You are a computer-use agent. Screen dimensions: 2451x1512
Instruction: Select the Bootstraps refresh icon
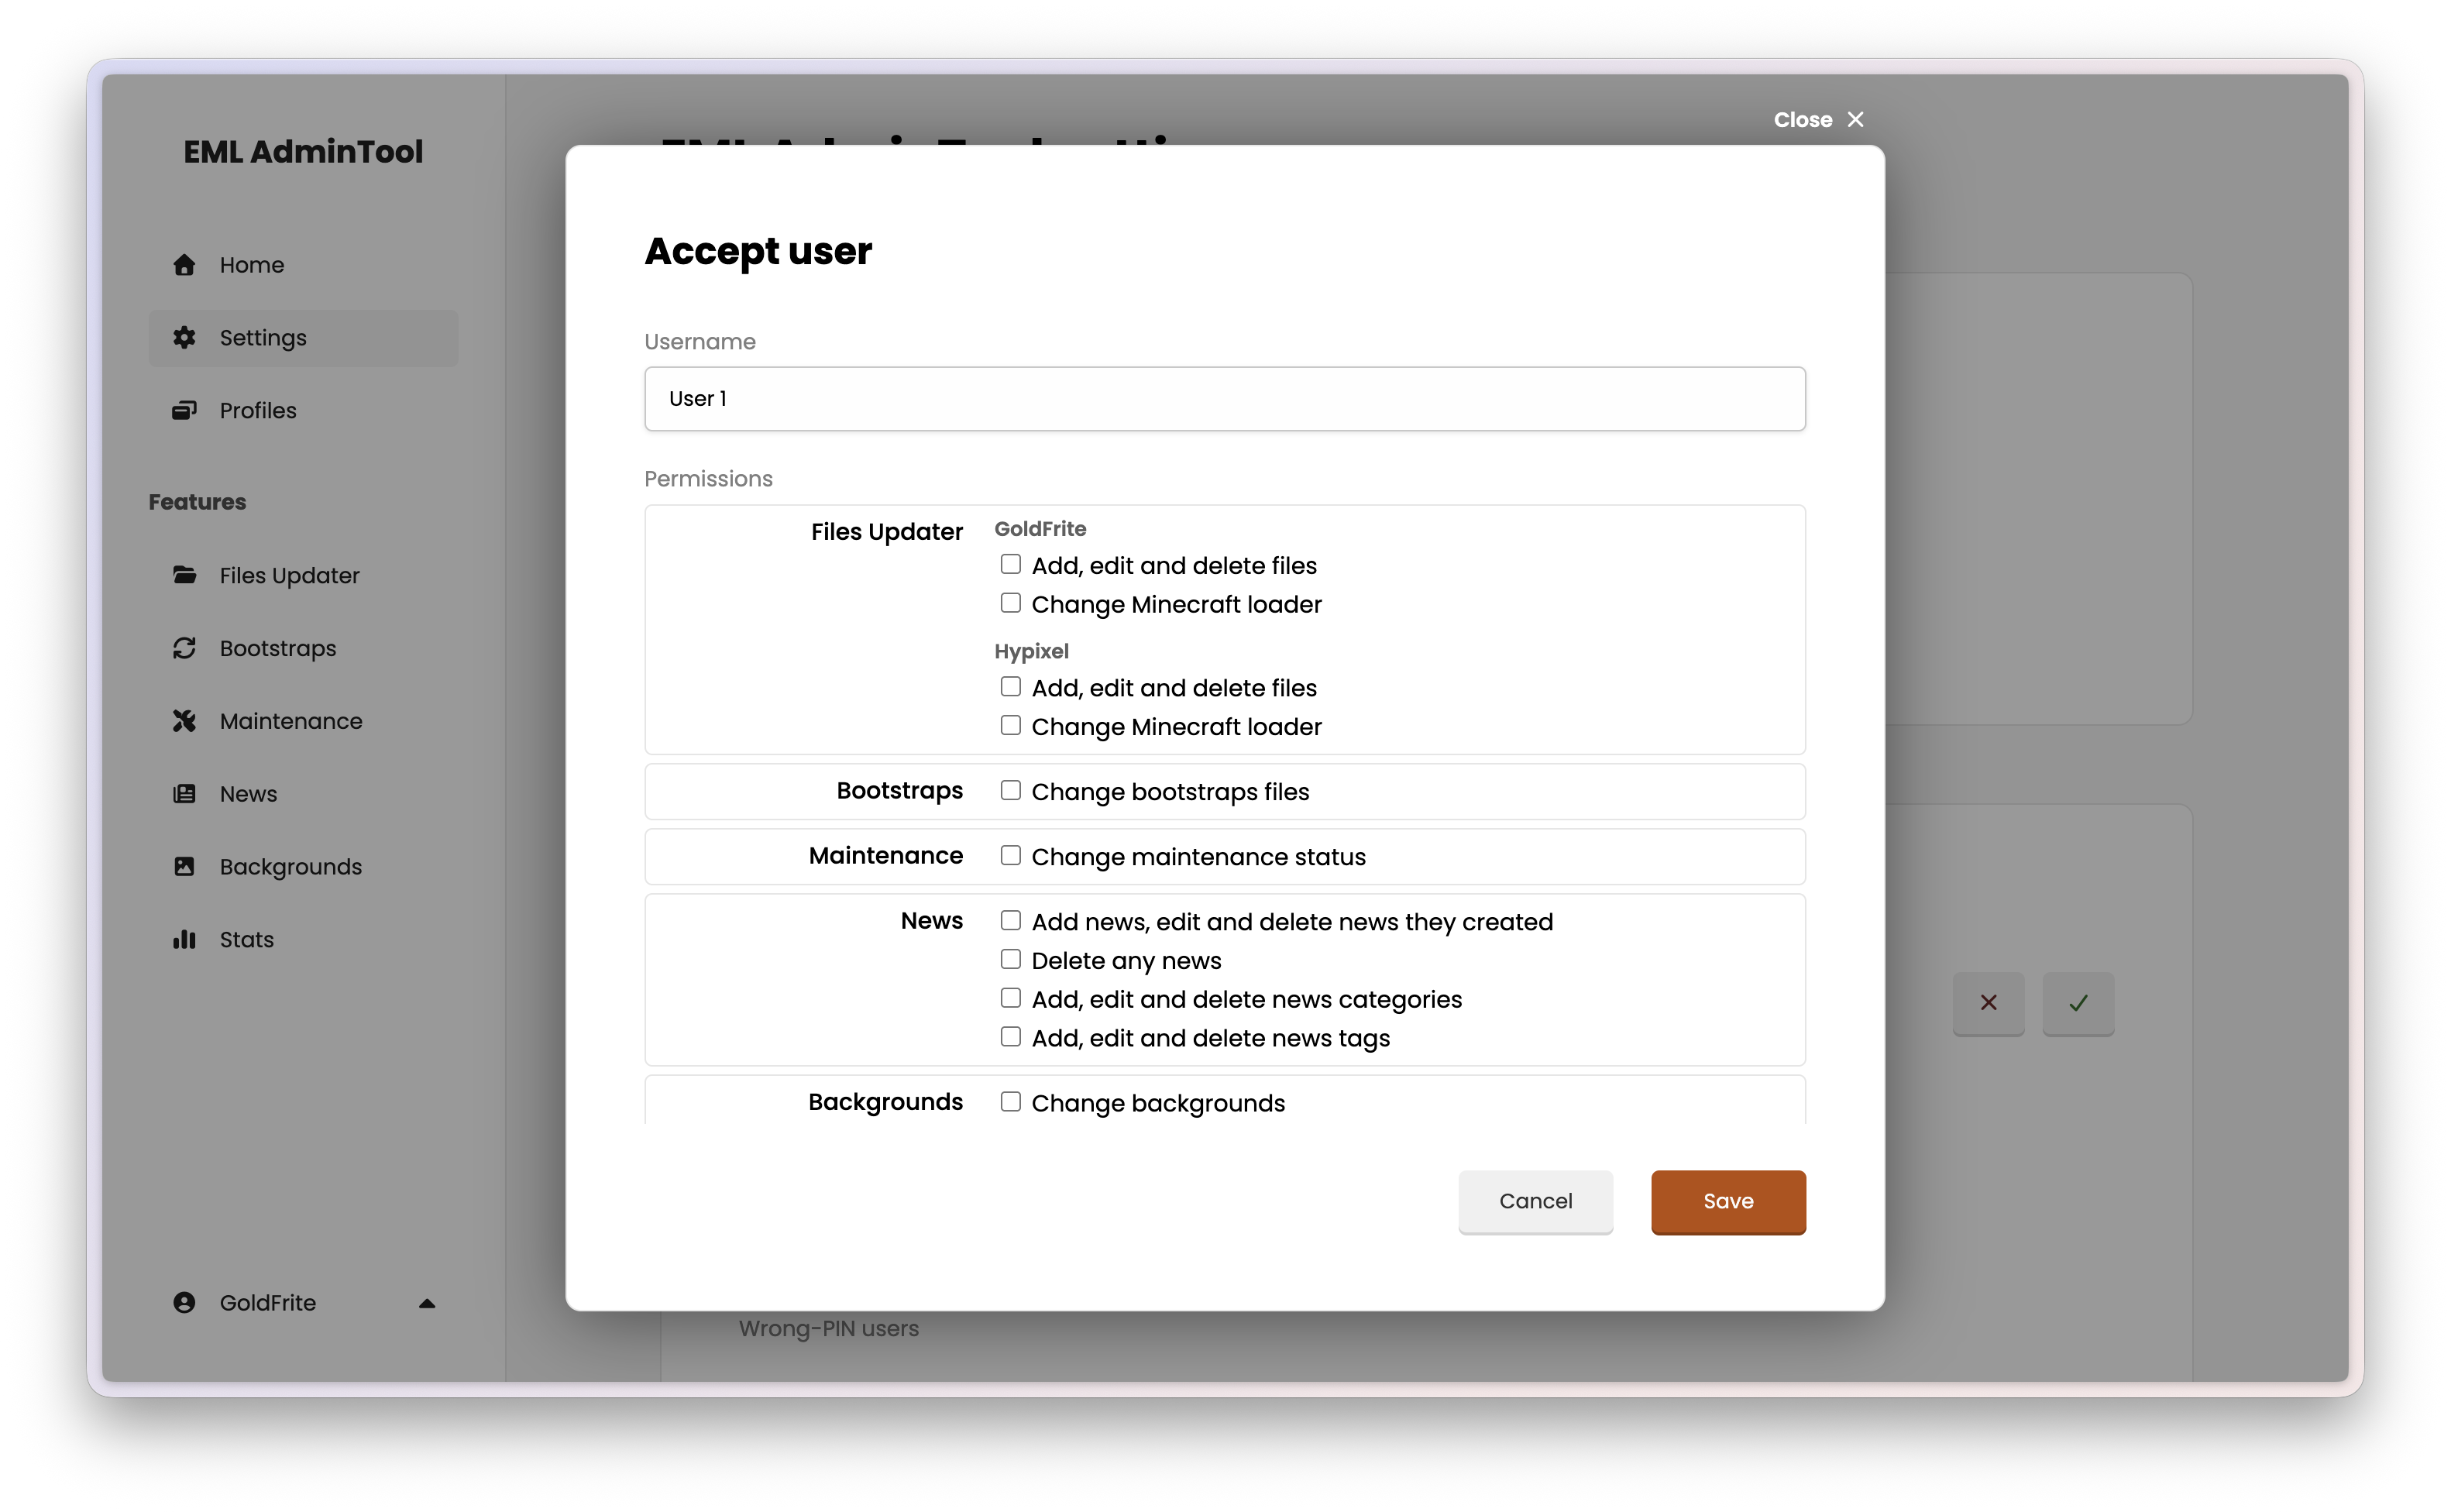pyautogui.click(x=184, y=648)
